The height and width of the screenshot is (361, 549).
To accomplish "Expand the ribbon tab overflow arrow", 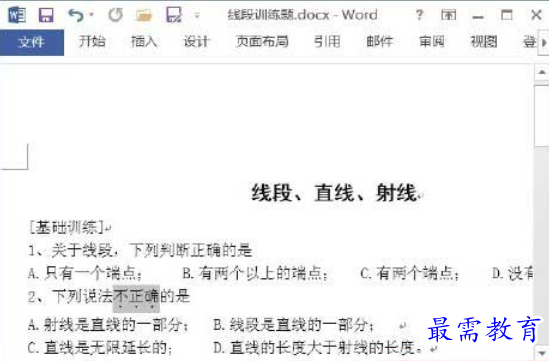I will tap(544, 42).
